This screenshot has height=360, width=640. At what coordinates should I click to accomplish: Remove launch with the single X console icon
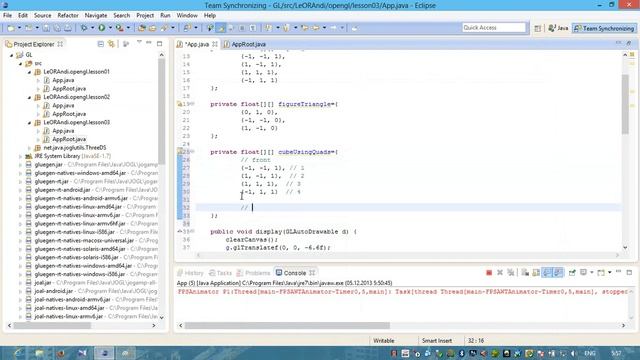click(x=500, y=273)
